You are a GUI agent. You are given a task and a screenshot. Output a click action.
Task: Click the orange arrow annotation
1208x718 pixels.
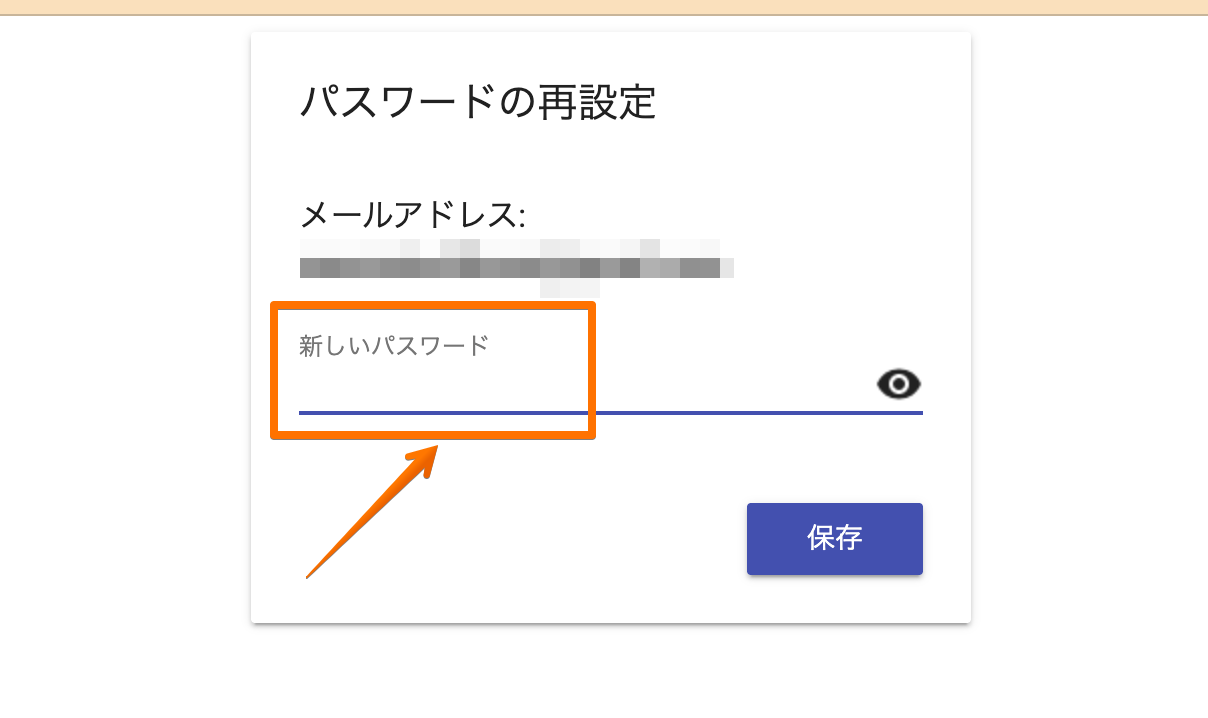372,511
